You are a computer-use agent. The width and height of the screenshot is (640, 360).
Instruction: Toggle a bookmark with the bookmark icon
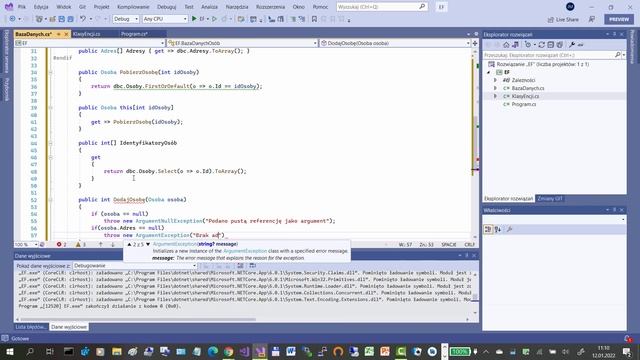[314, 19]
